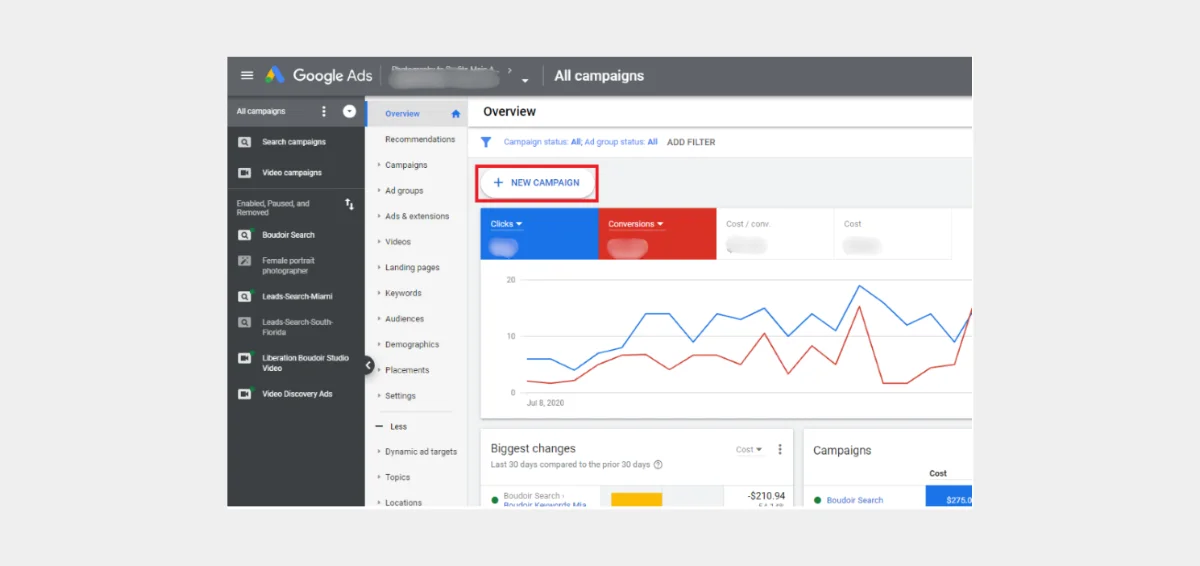Open the Conversions metric dropdown
Viewport: 1200px width, 566px height.
[636, 224]
